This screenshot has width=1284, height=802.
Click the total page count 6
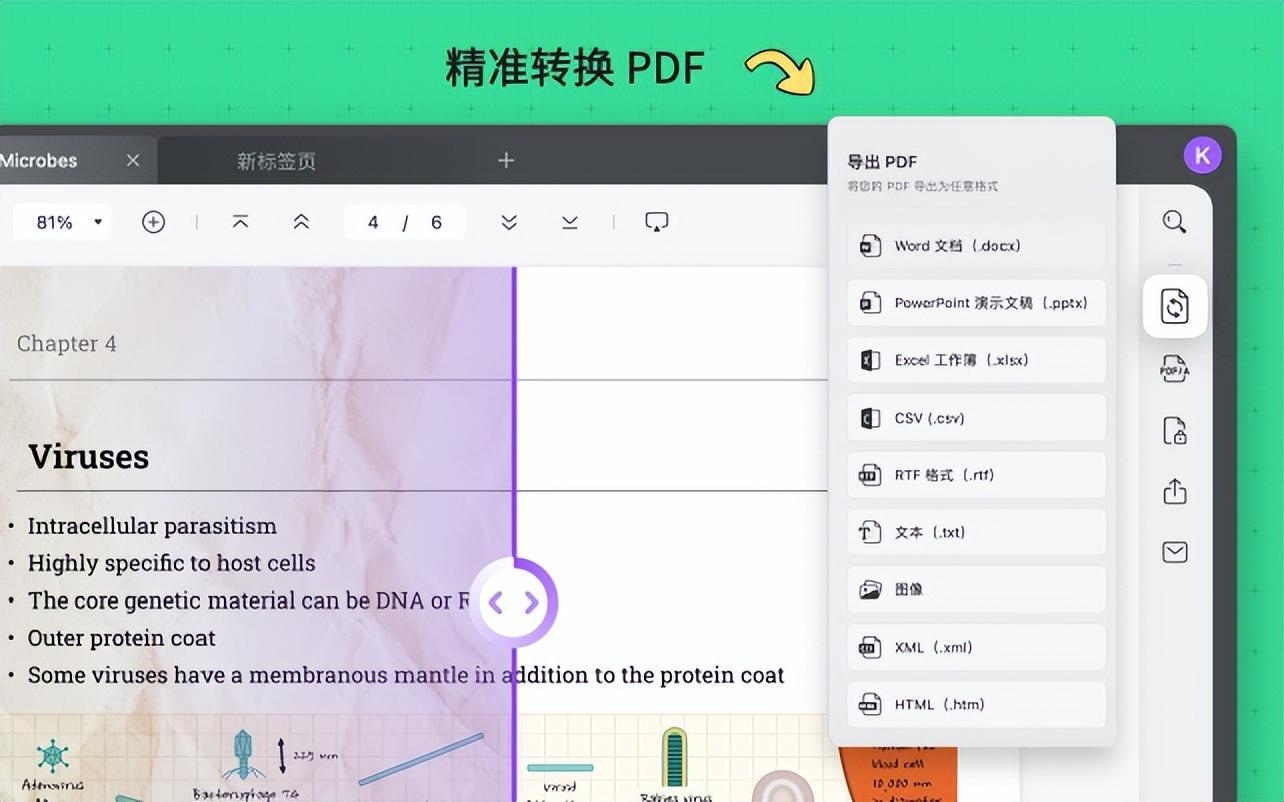click(x=436, y=222)
